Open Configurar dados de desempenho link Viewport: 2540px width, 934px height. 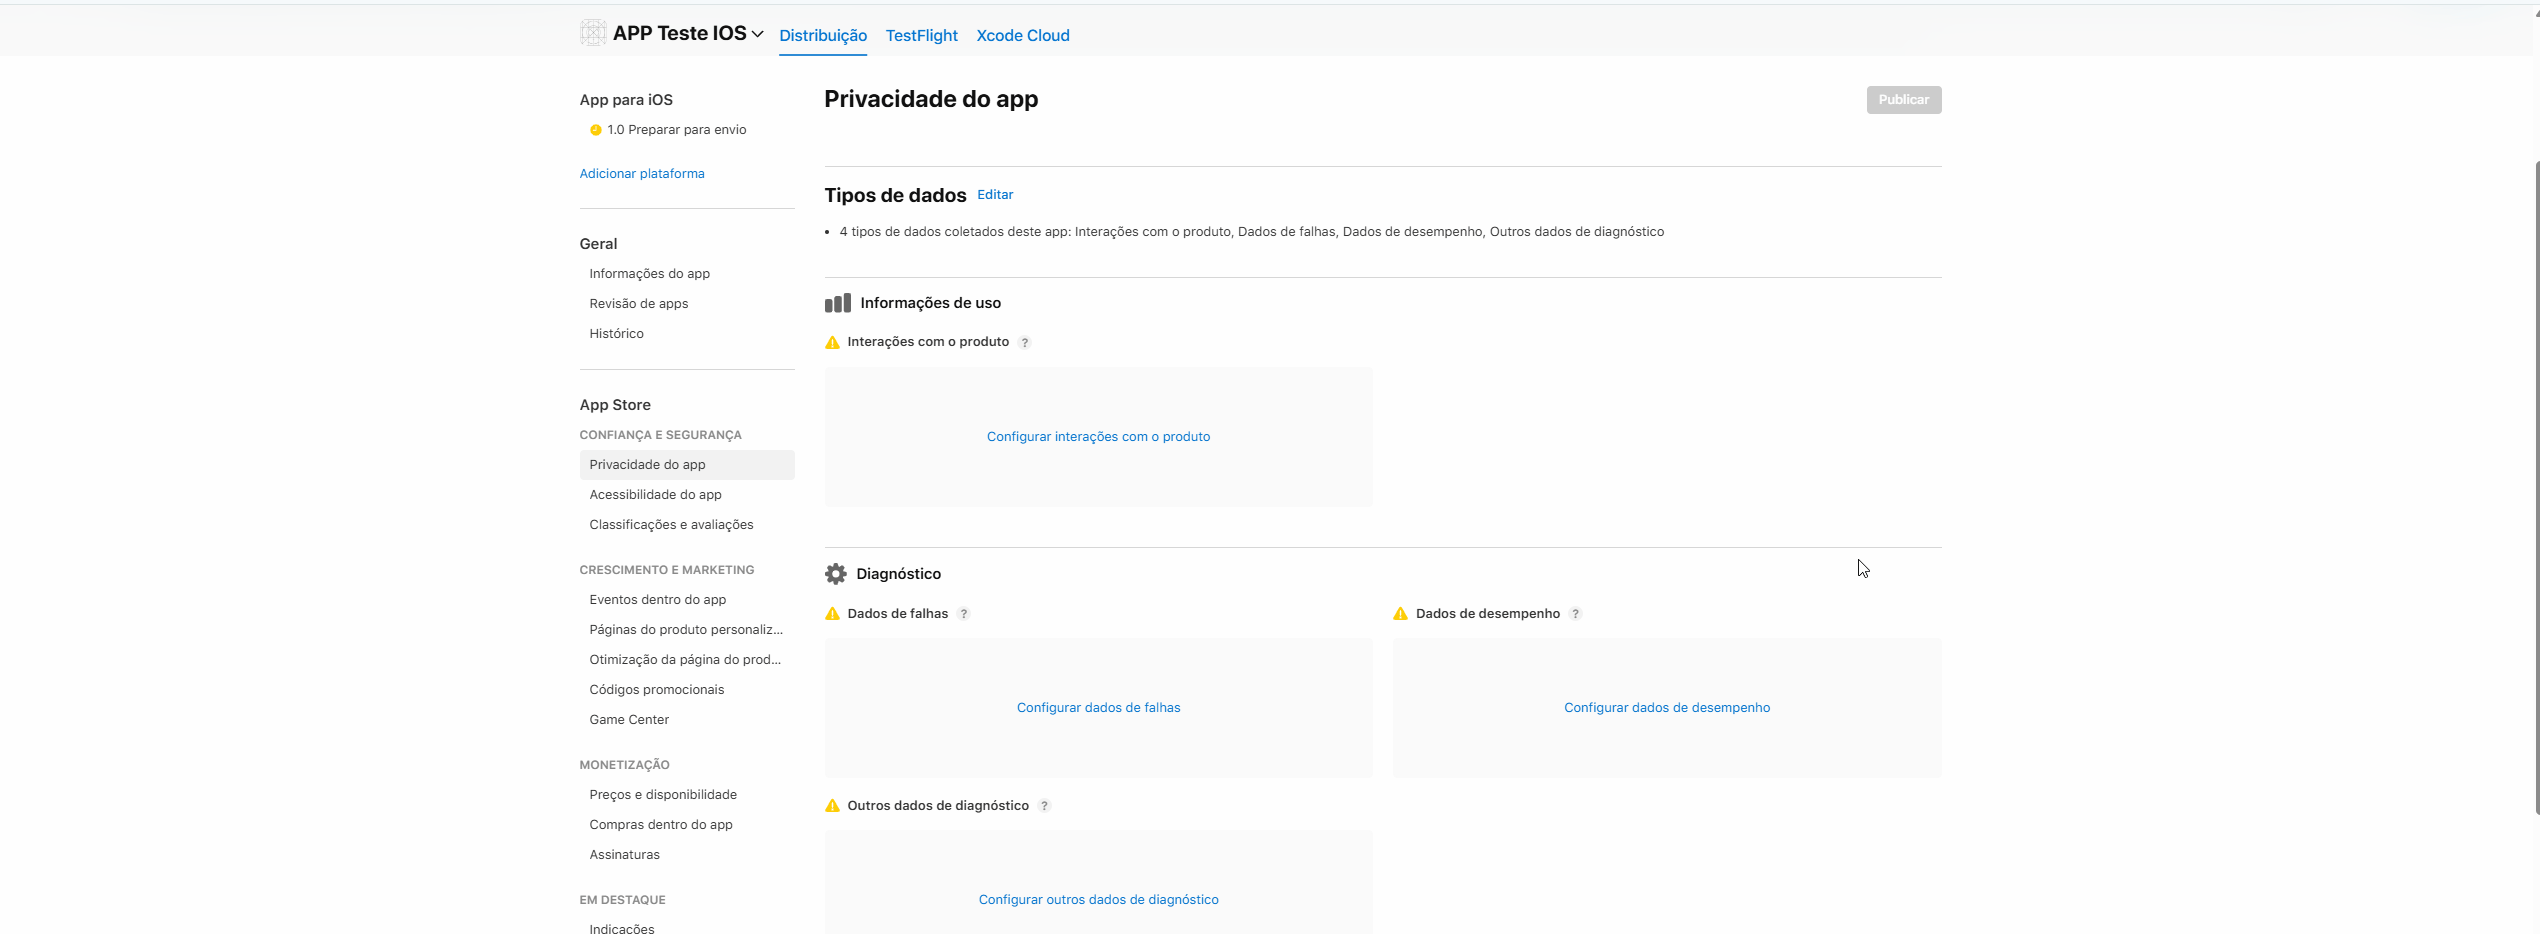click(x=1666, y=708)
